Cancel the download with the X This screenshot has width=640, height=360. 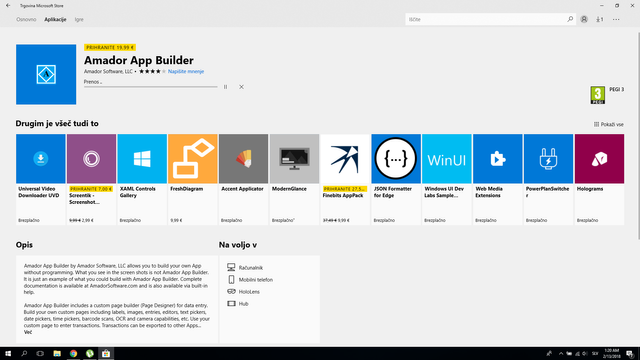click(x=241, y=87)
